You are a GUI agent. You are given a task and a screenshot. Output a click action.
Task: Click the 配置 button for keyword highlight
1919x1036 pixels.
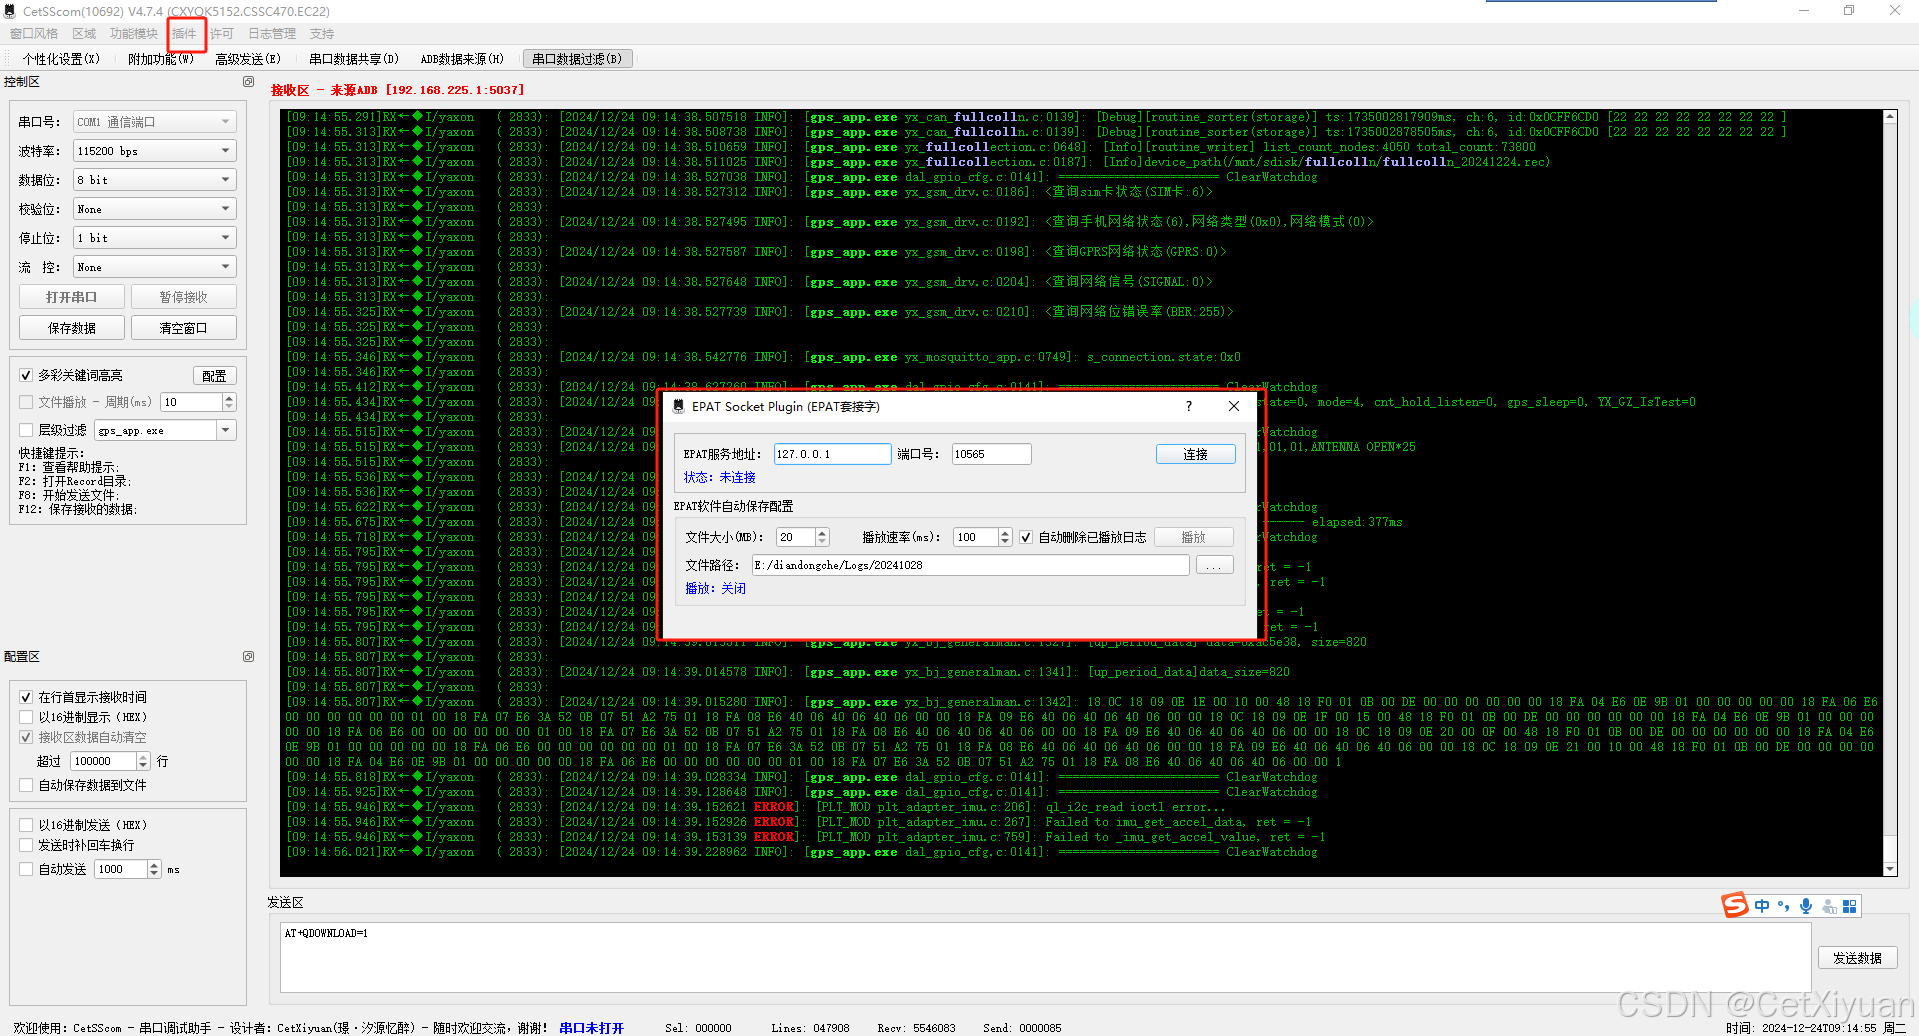click(214, 376)
